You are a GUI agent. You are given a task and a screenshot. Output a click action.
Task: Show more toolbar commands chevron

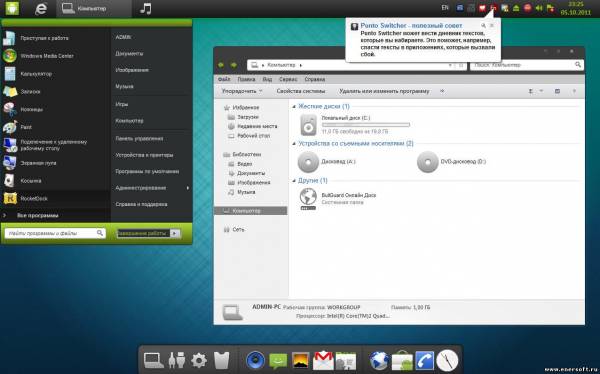(x=442, y=91)
